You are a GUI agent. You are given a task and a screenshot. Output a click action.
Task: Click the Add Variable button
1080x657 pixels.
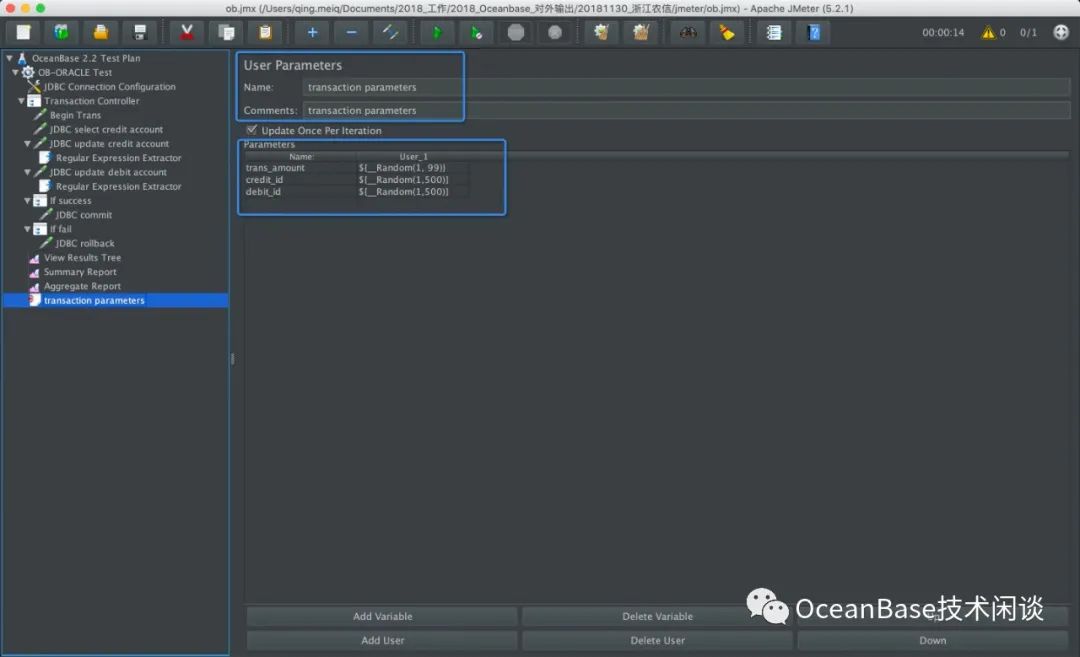(382, 616)
